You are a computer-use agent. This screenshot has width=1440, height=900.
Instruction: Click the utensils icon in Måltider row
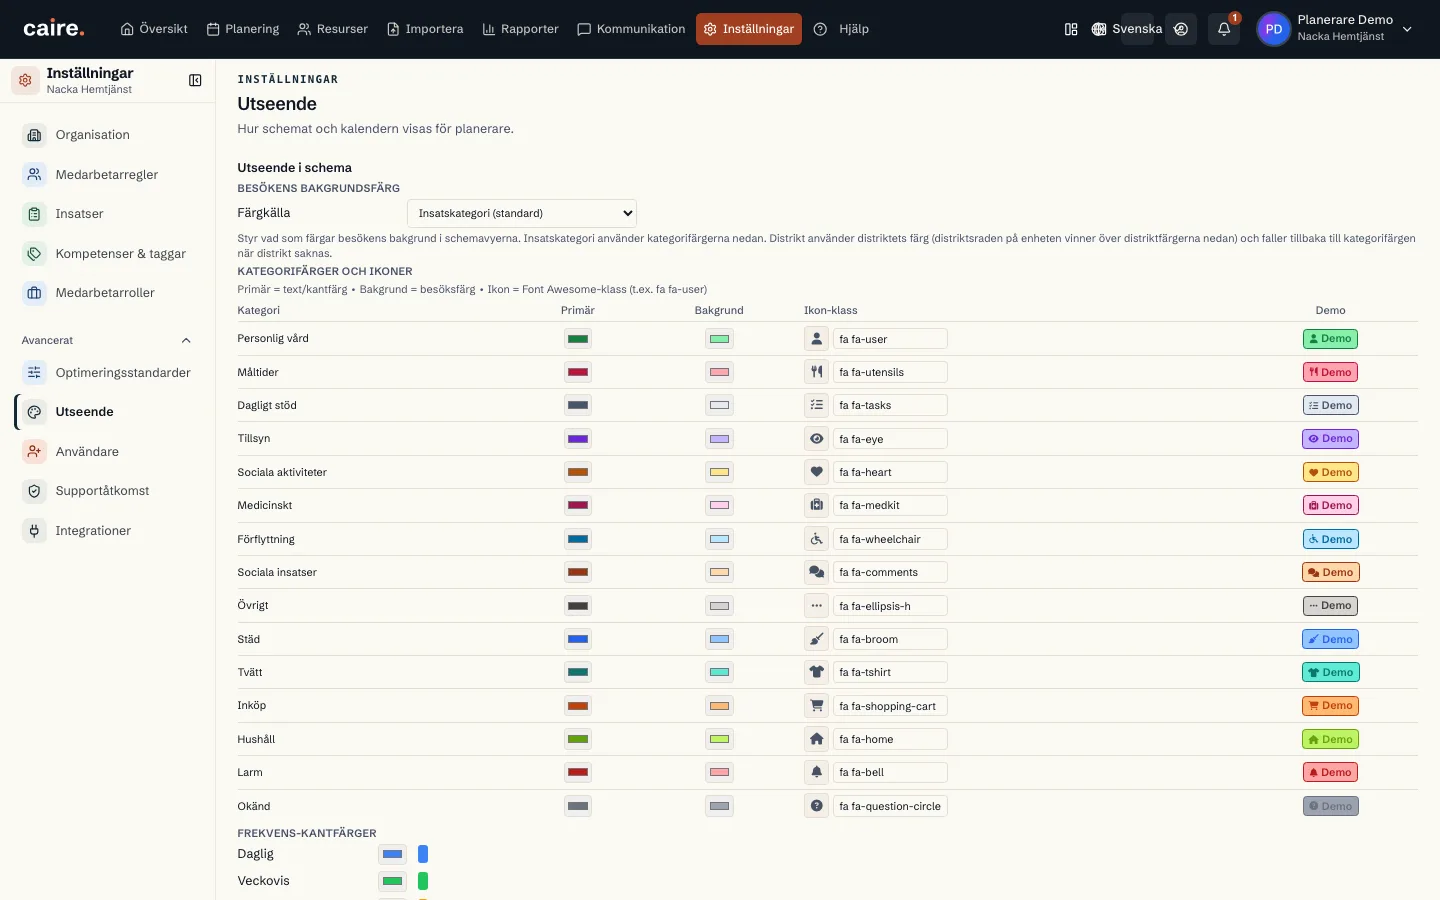[x=817, y=372]
